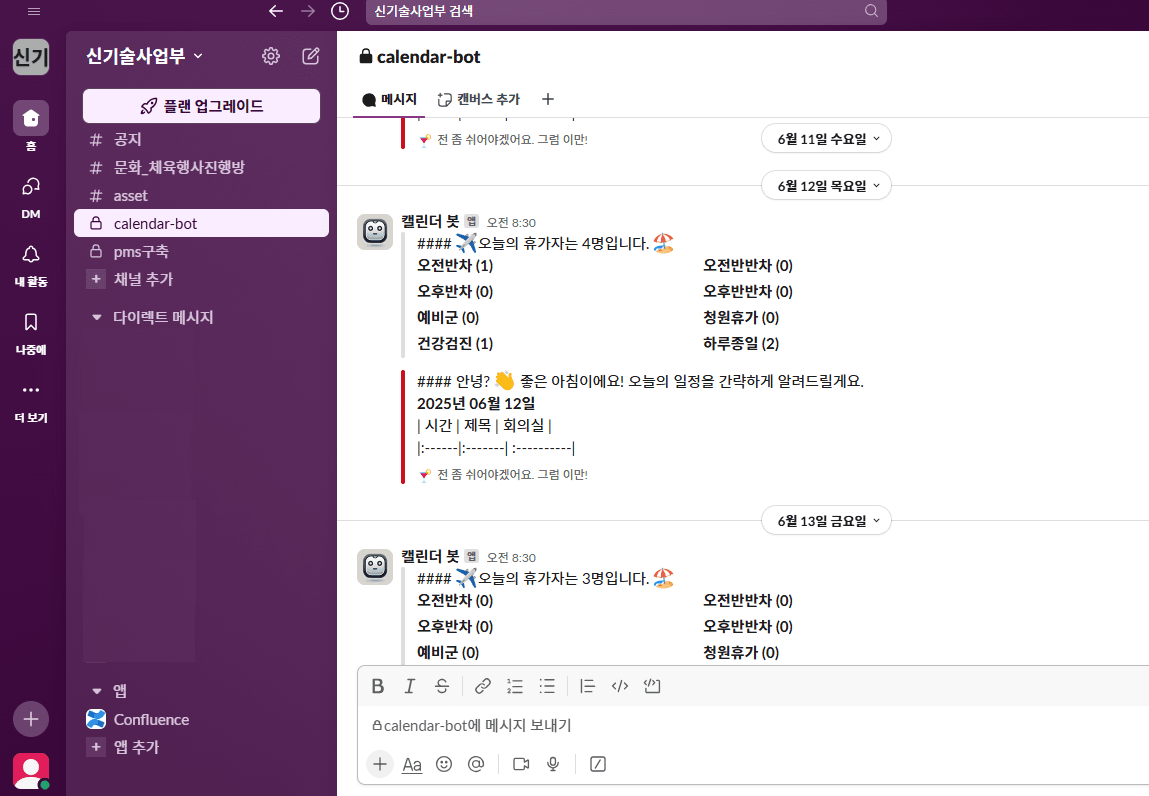1149x796 pixels.
Task: Compose a new message
Action: (x=311, y=56)
